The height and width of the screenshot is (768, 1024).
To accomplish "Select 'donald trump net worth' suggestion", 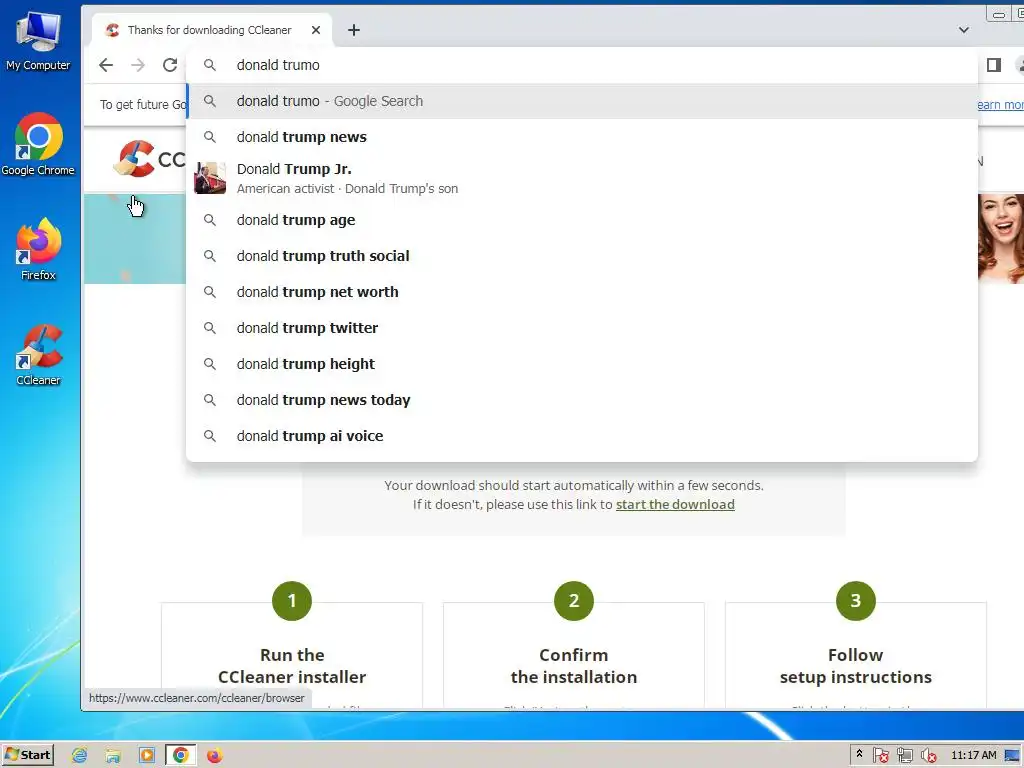I will click(582, 292).
